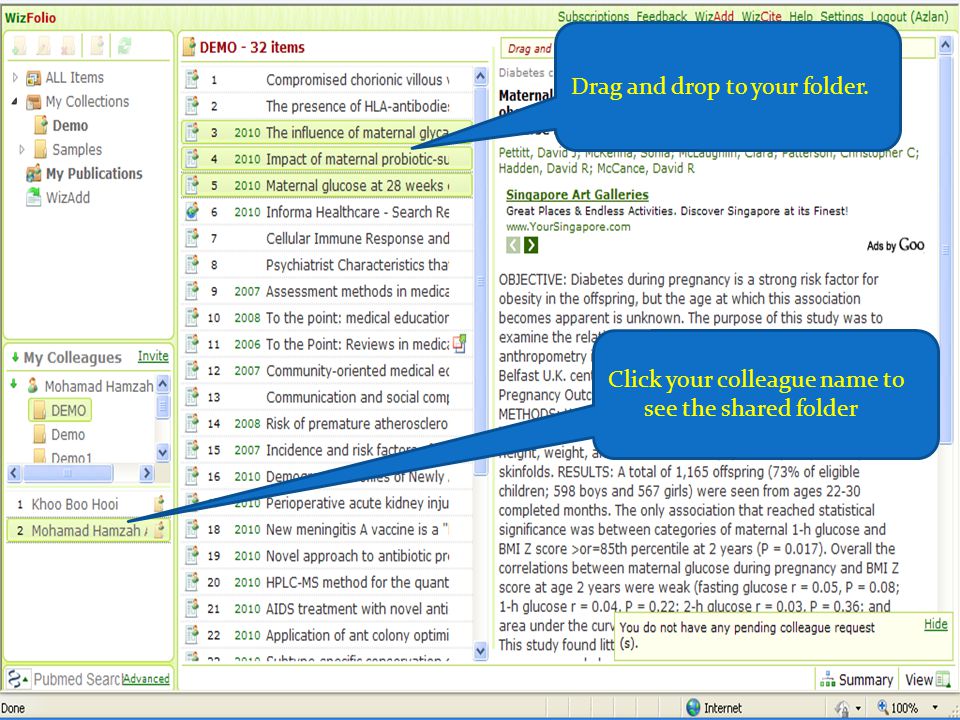Click the document icon for item 20
This screenshot has height=720, width=960.
pos(192,582)
